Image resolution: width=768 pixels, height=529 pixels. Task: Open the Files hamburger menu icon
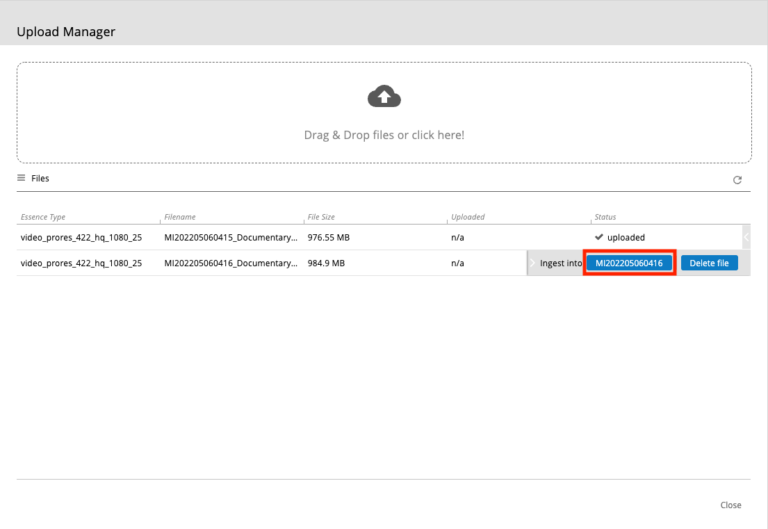(x=21, y=178)
